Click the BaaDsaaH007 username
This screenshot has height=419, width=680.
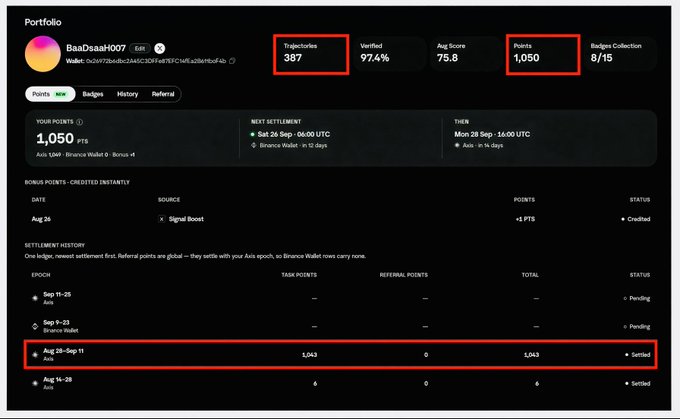tap(96, 48)
